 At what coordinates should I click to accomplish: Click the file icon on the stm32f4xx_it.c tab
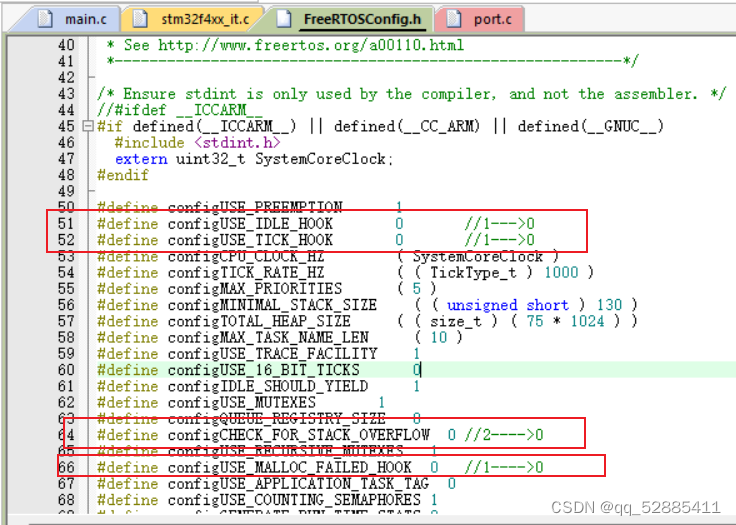[x=140, y=19]
